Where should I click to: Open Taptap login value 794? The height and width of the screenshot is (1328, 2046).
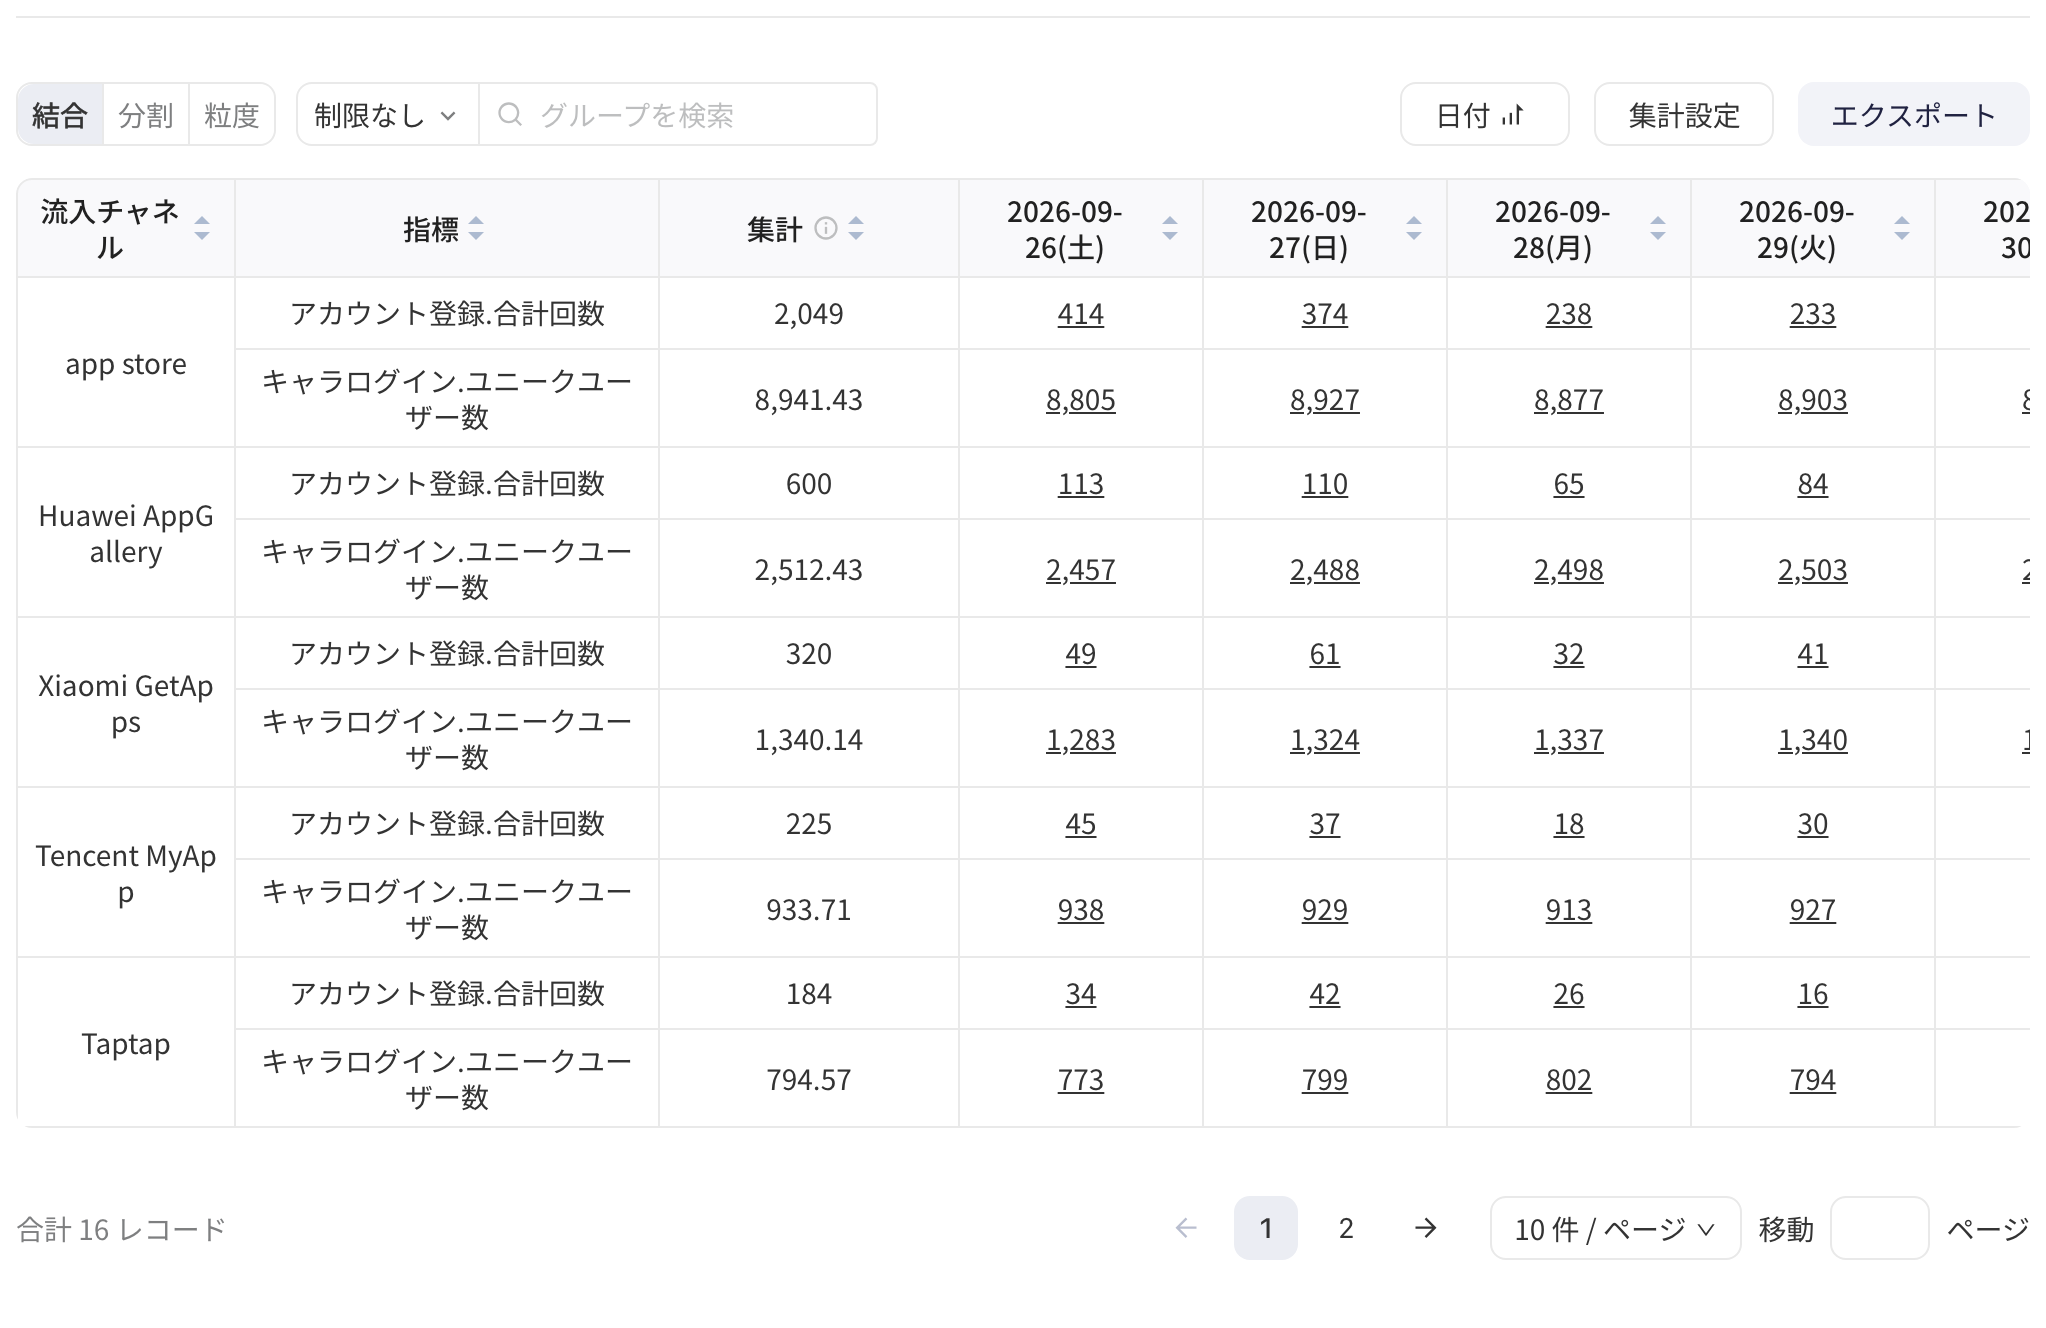[x=1813, y=1080]
